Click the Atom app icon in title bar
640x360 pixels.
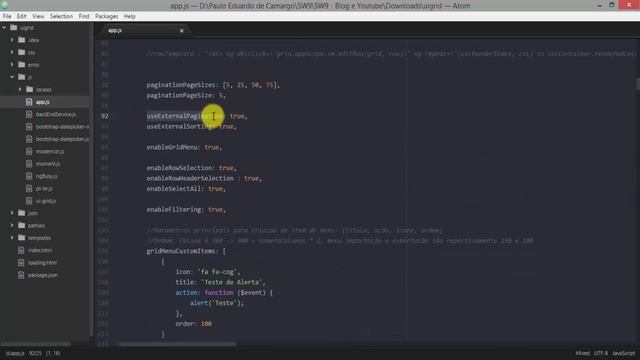pos(5,5)
